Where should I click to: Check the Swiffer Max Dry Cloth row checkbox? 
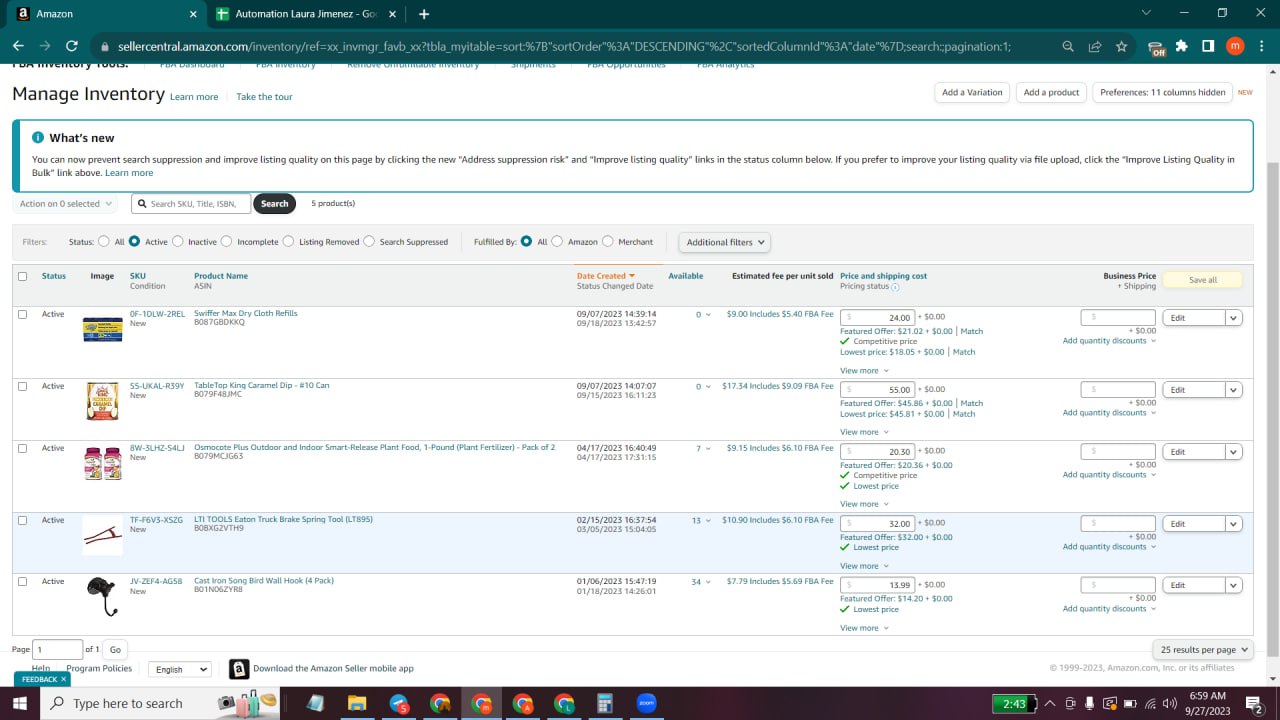[23, 314]
